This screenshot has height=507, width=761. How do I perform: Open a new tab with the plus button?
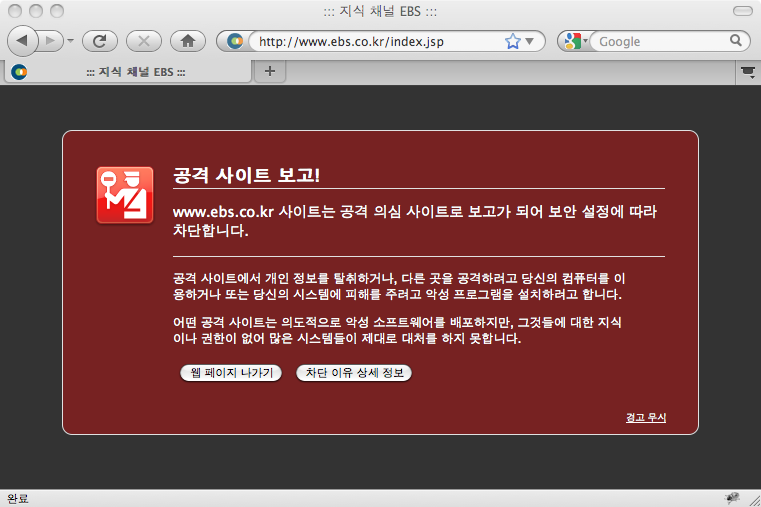point(270,71)
